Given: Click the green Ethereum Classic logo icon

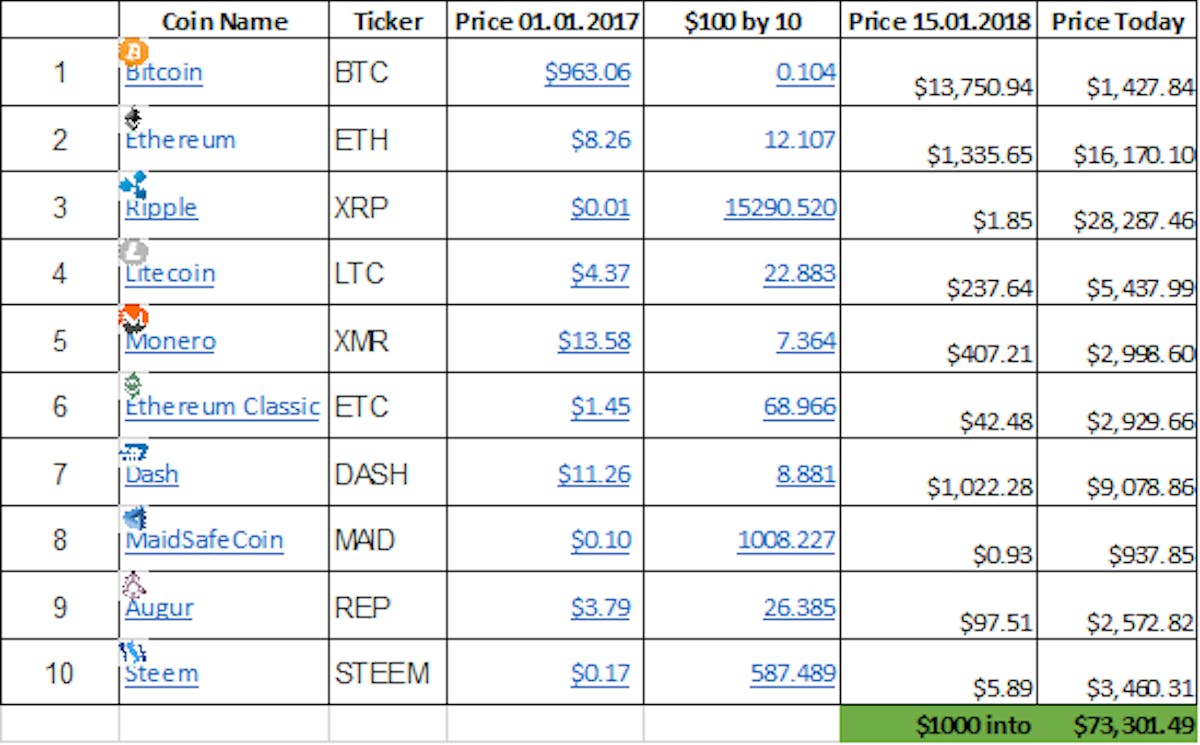Looking at the screenshot, I should point(132,385).
